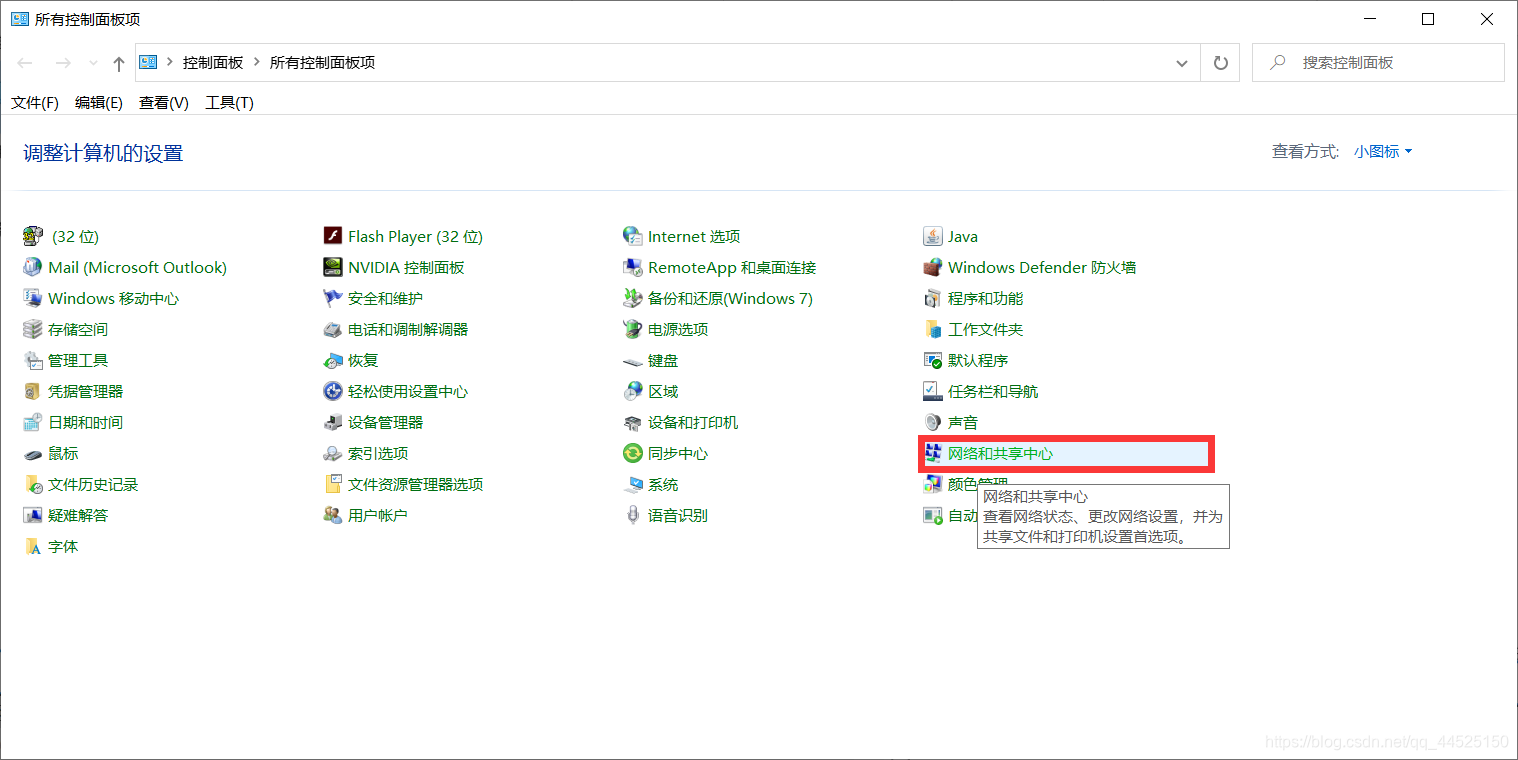Image resolution: width=1518 pixels, height=760 pixels.
Task: Open the 用户帐户 icon
Action: click(x=333, y=515)
